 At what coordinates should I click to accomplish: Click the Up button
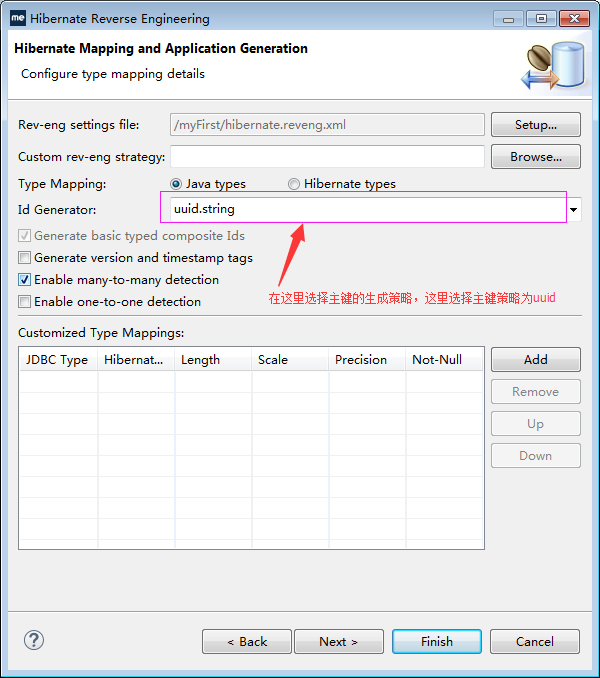(x=536, y=423)
